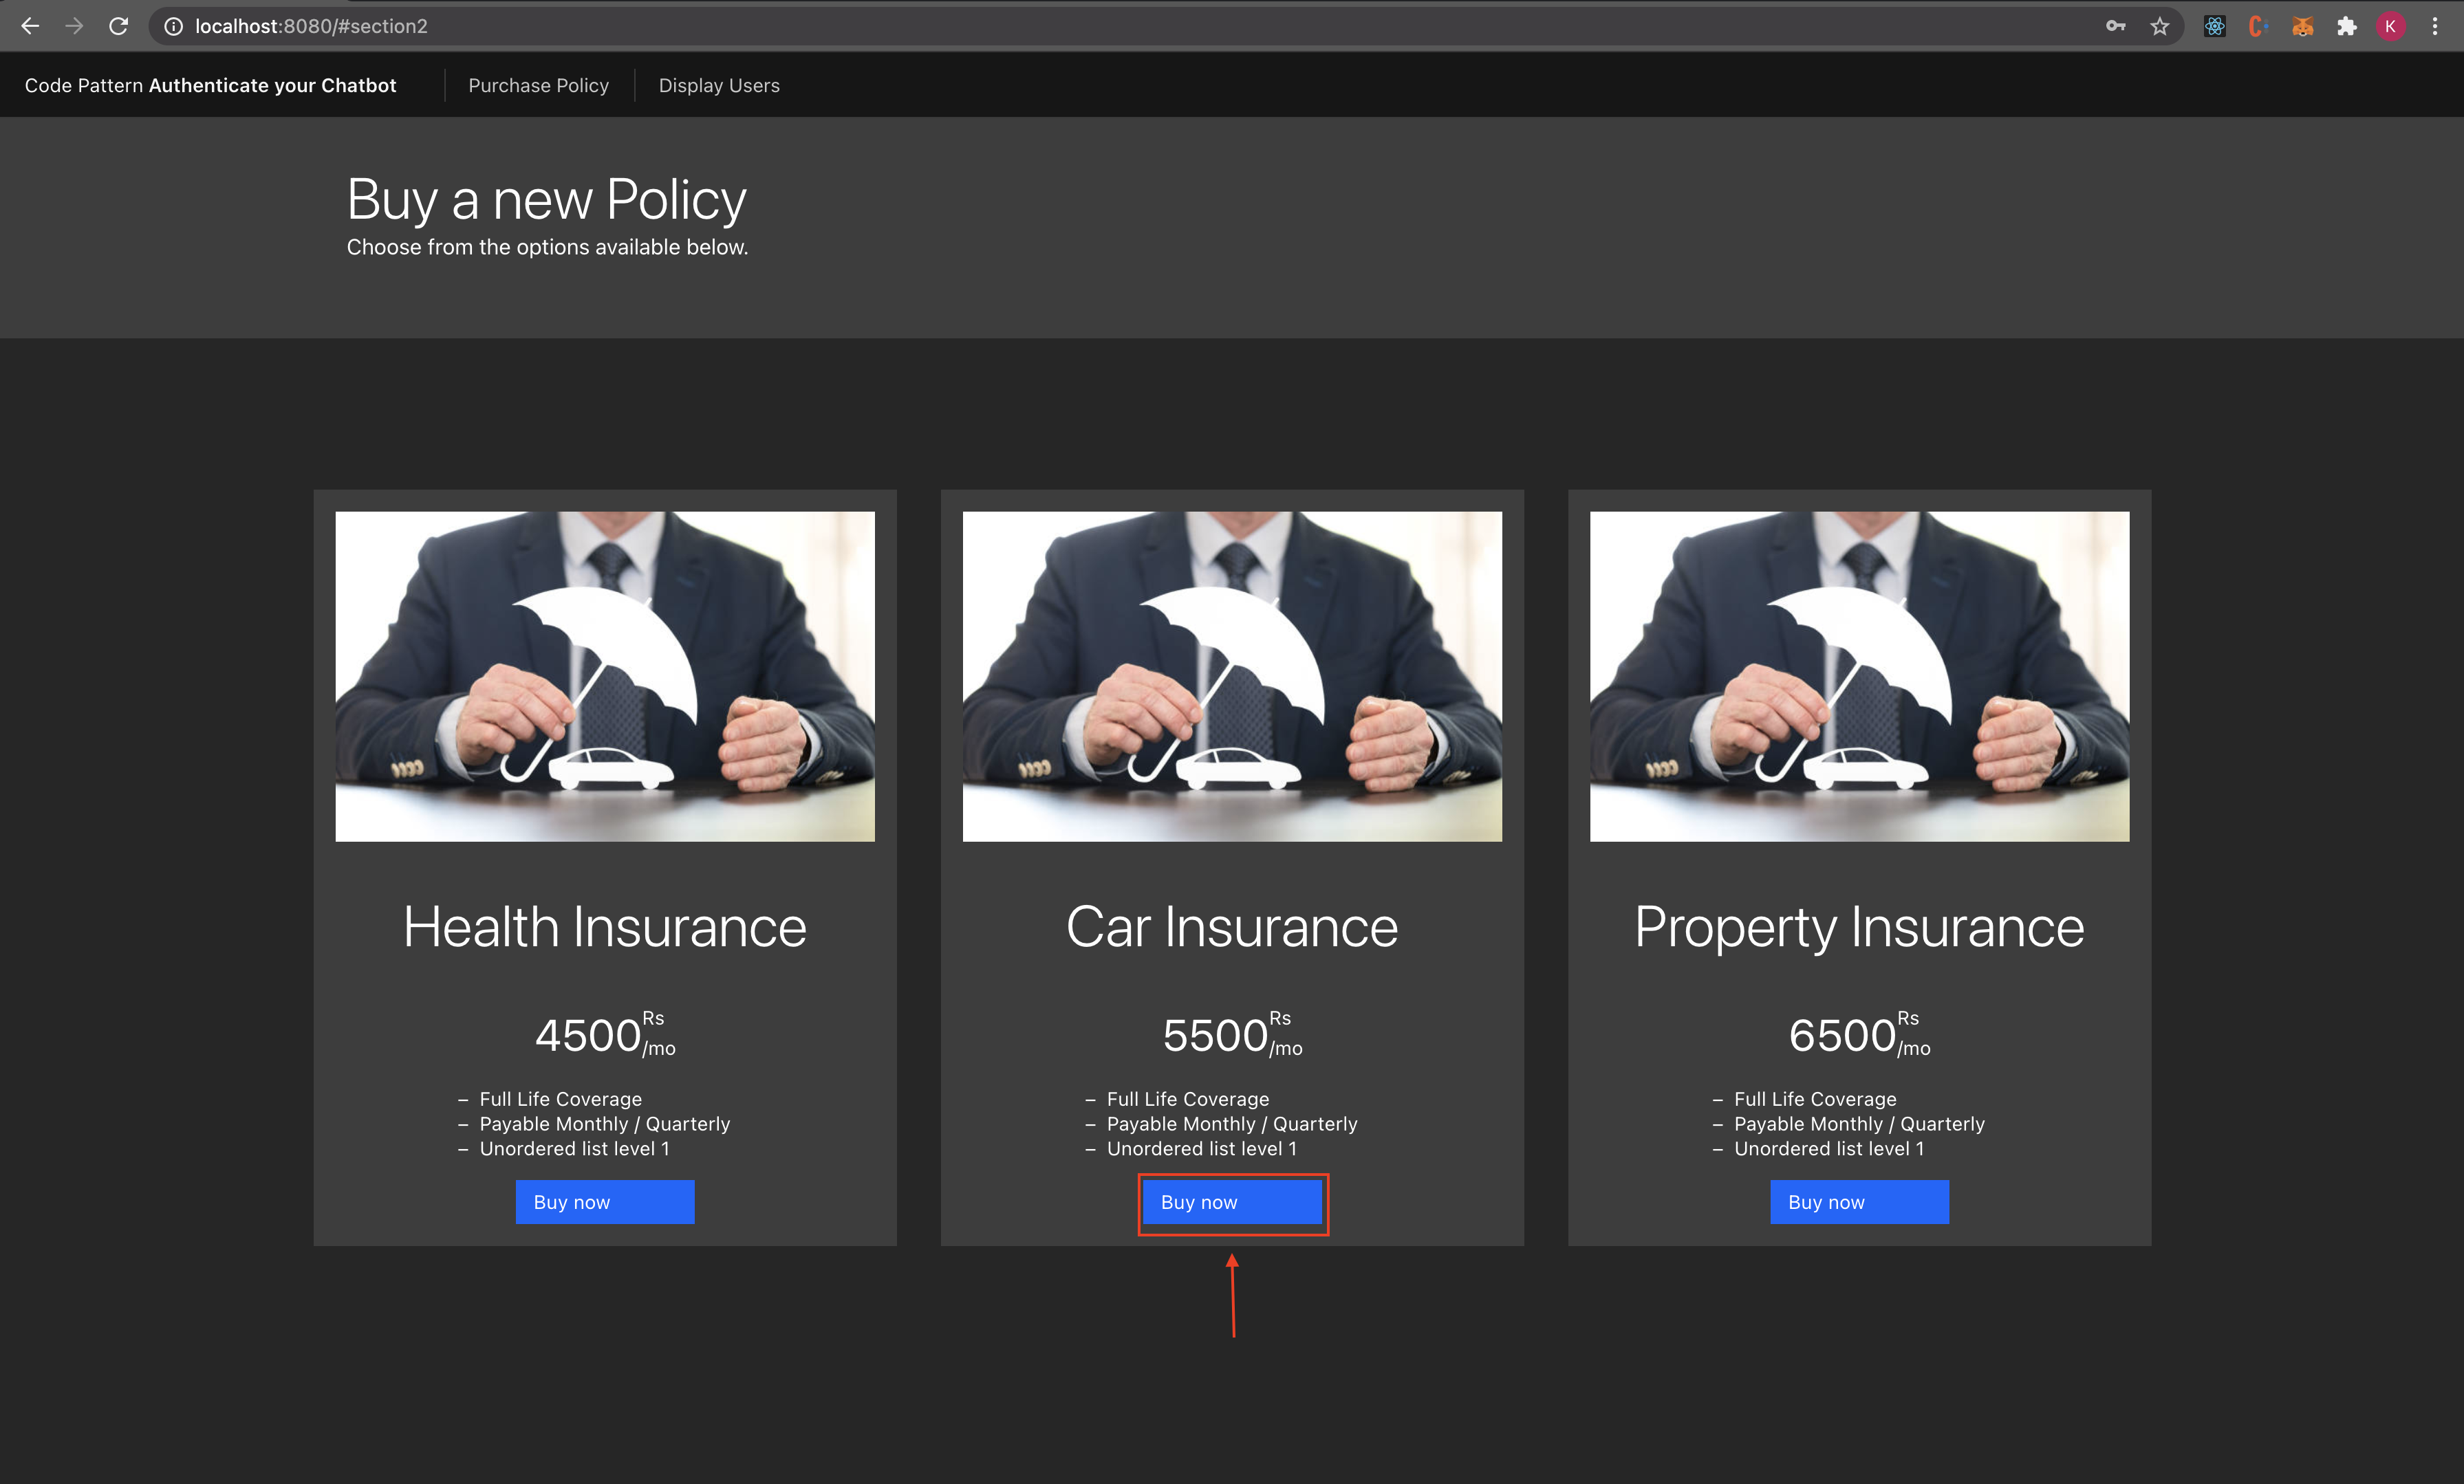Screen dimensions: 2464x1484
Task: Open the React Developer Tools extension
Action: 2214,26
